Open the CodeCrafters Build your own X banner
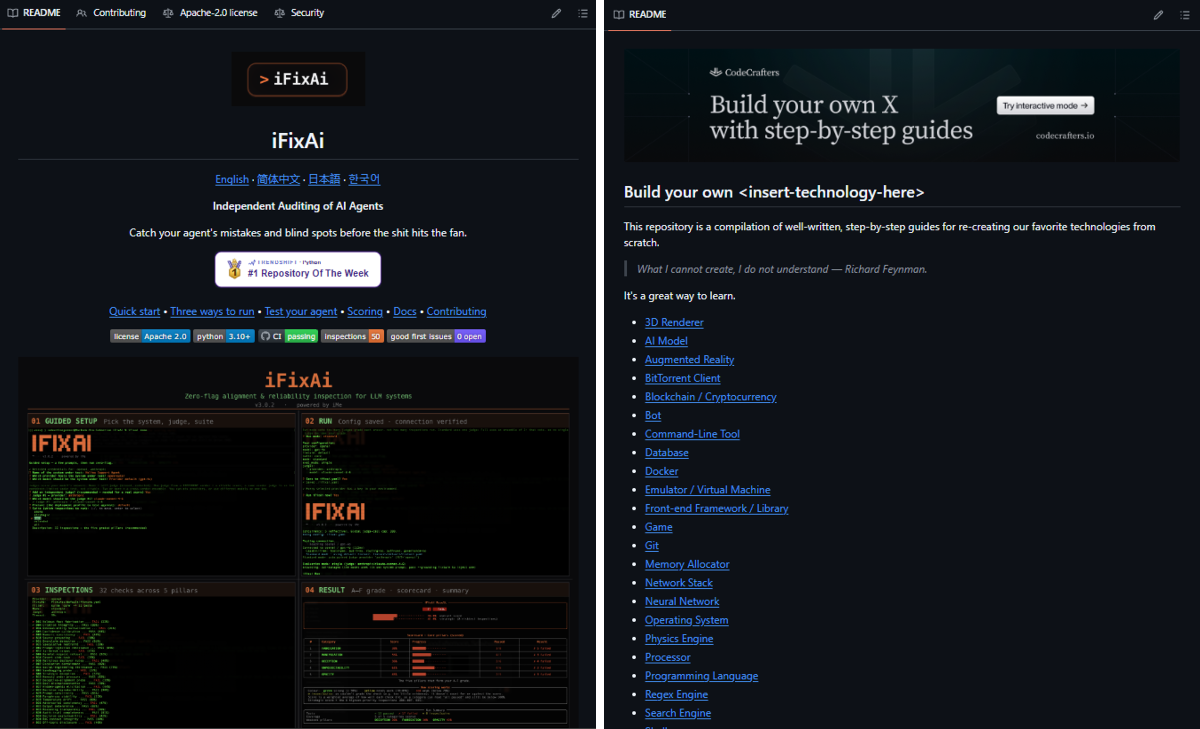 click(x=901, y=106)
